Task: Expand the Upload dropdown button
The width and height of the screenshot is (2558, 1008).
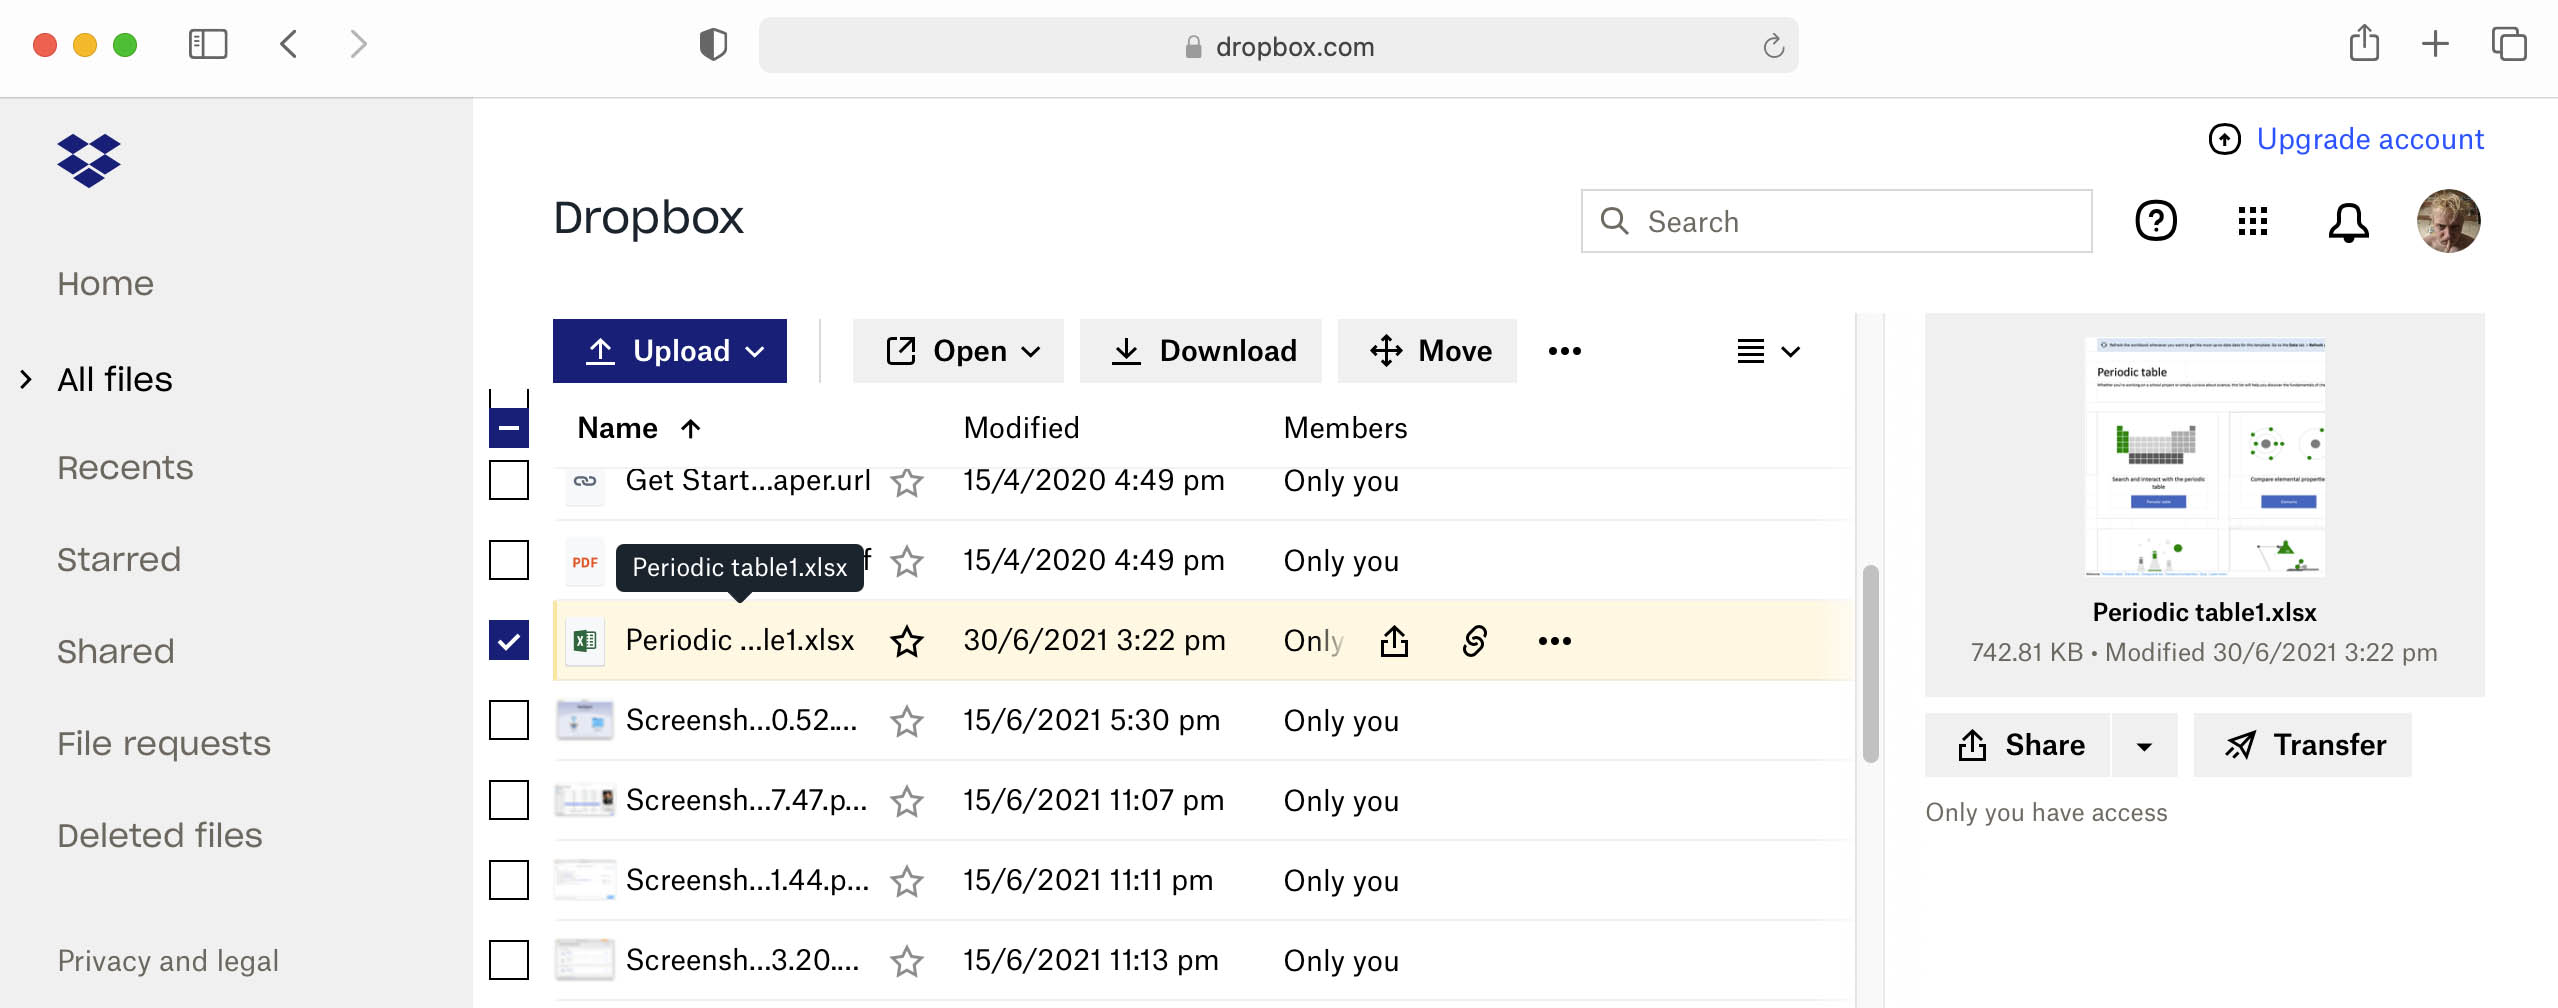Action: (670, 351)
